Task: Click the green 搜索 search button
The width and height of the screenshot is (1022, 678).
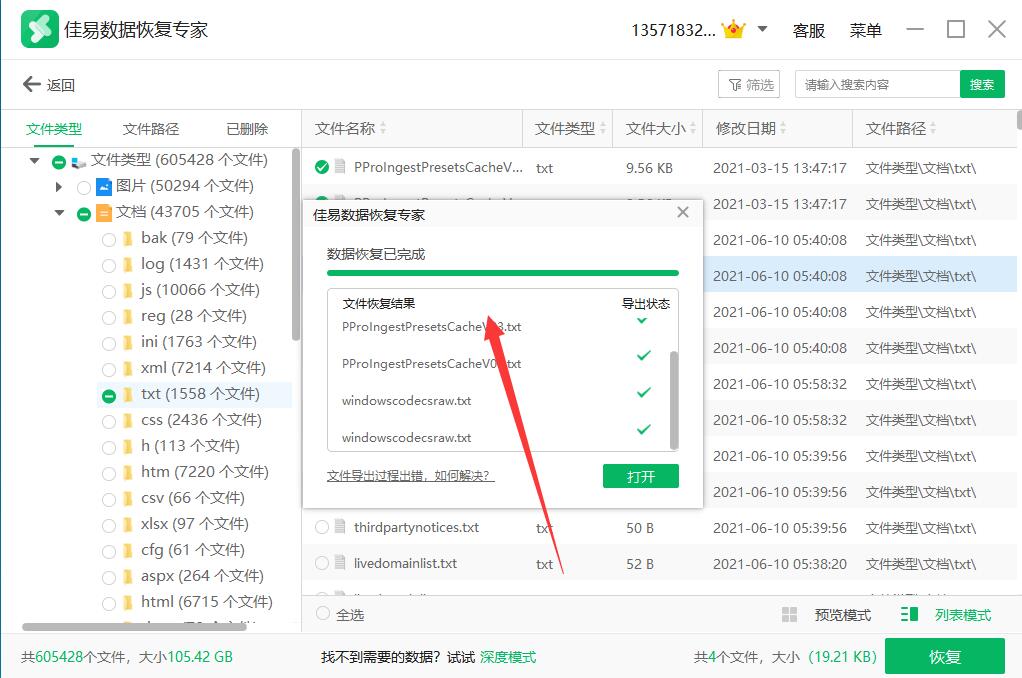Action: (x=982, y=84)
